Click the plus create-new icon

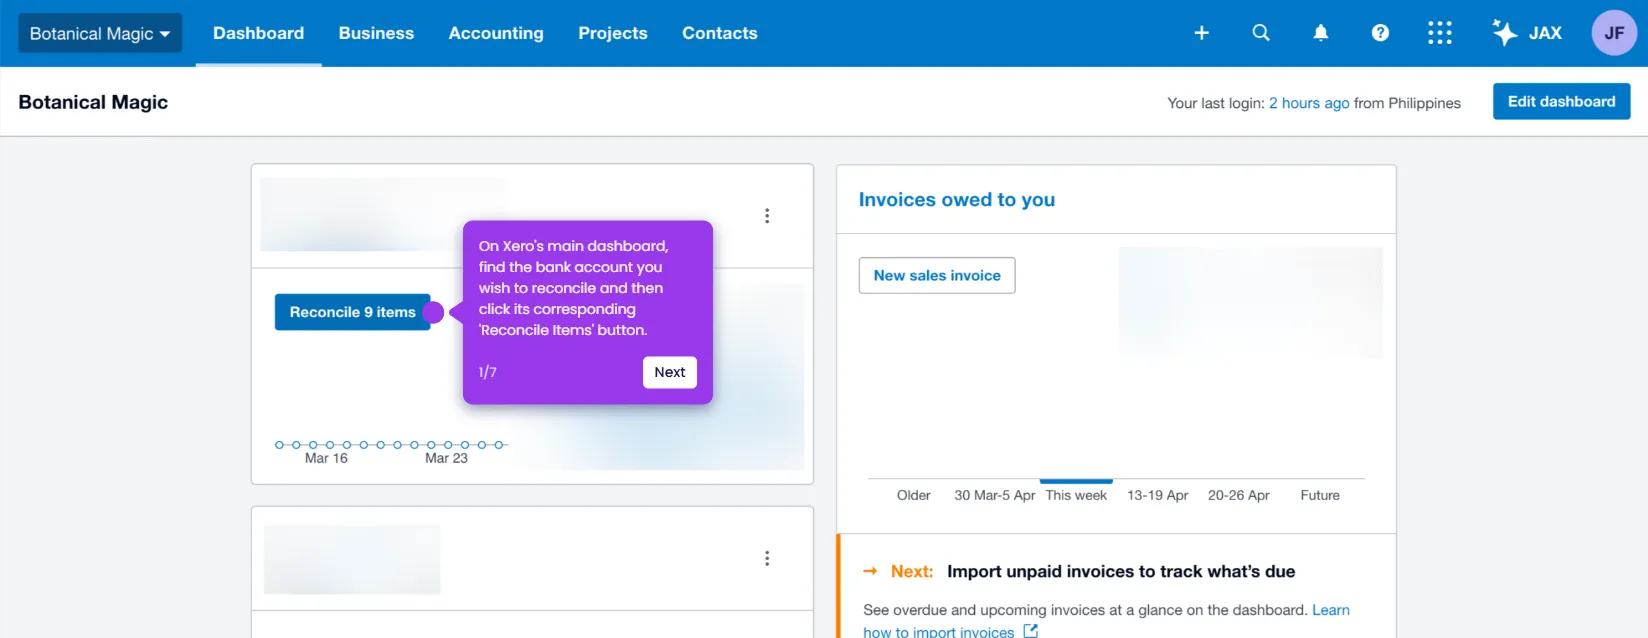1202,33
